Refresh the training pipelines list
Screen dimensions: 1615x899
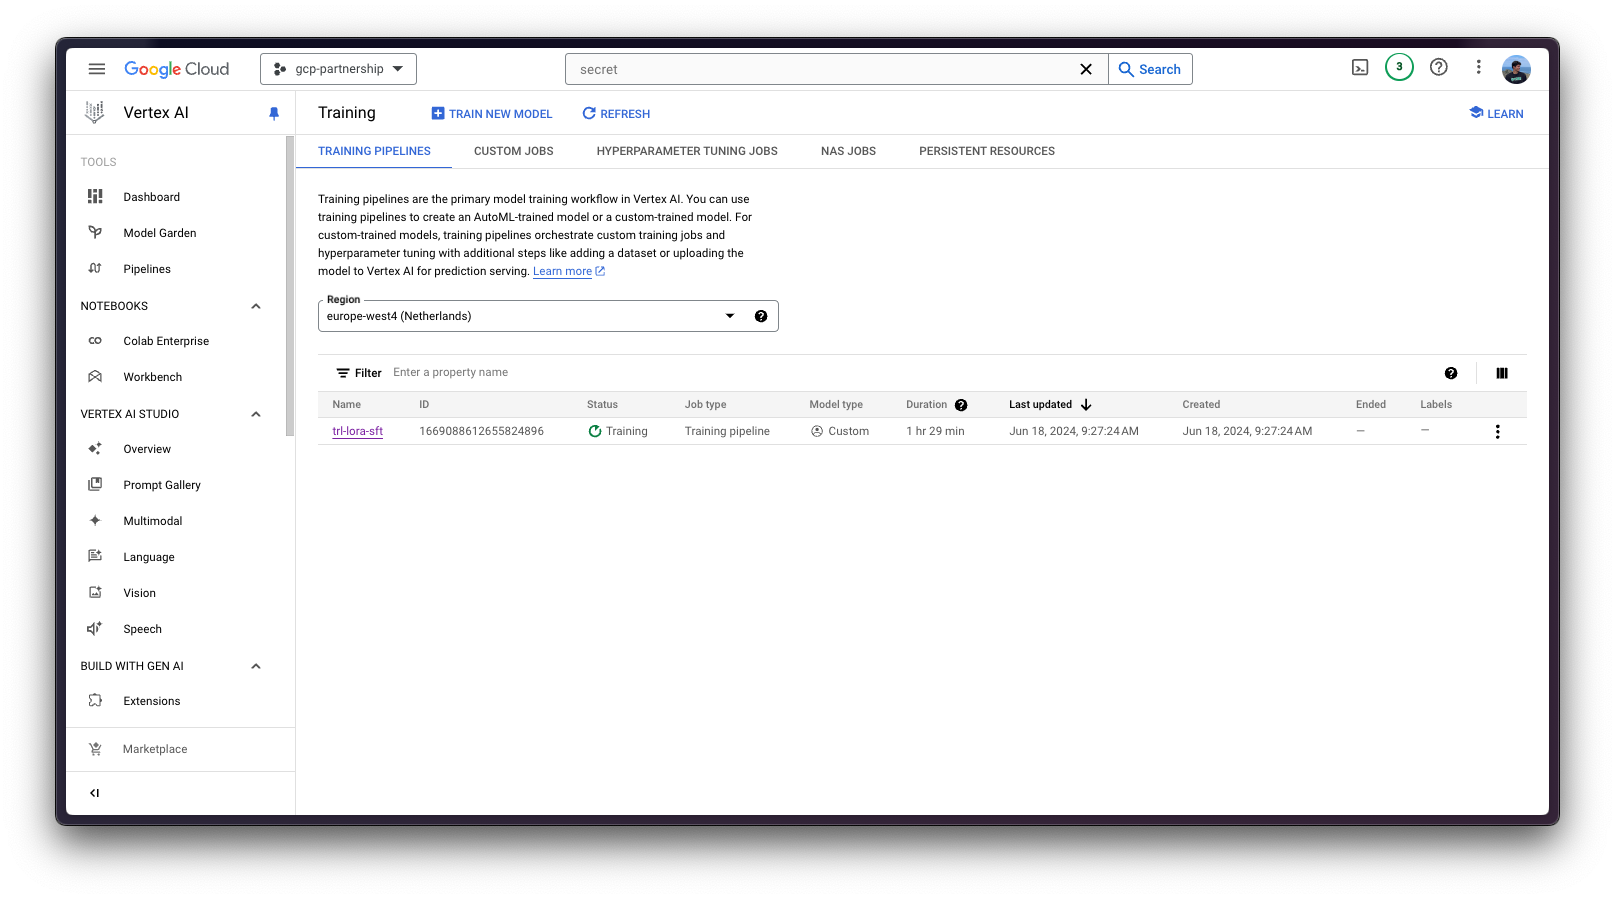click(616, 114)
